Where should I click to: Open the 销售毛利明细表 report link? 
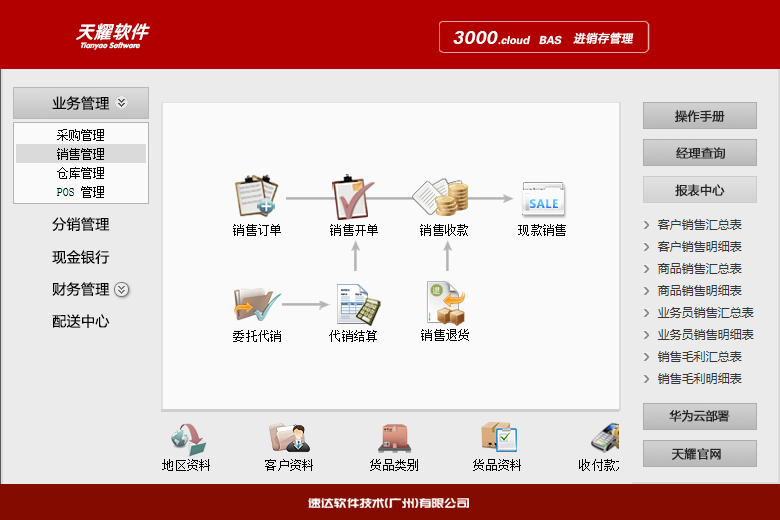pyautogui.click(x=699, y=379)
